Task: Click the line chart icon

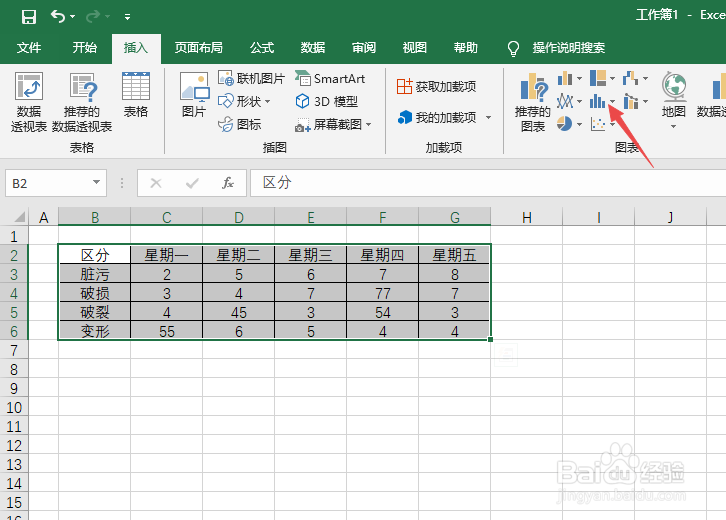Action: [564, 101]
